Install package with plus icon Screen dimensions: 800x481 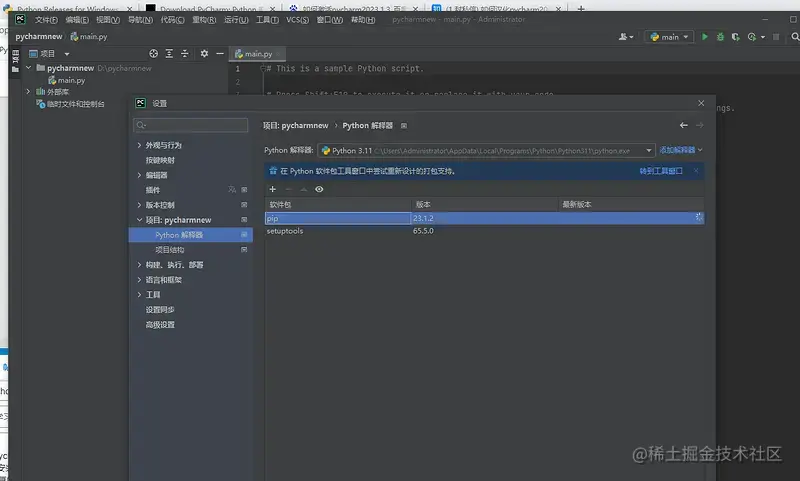tap(272, 189)
